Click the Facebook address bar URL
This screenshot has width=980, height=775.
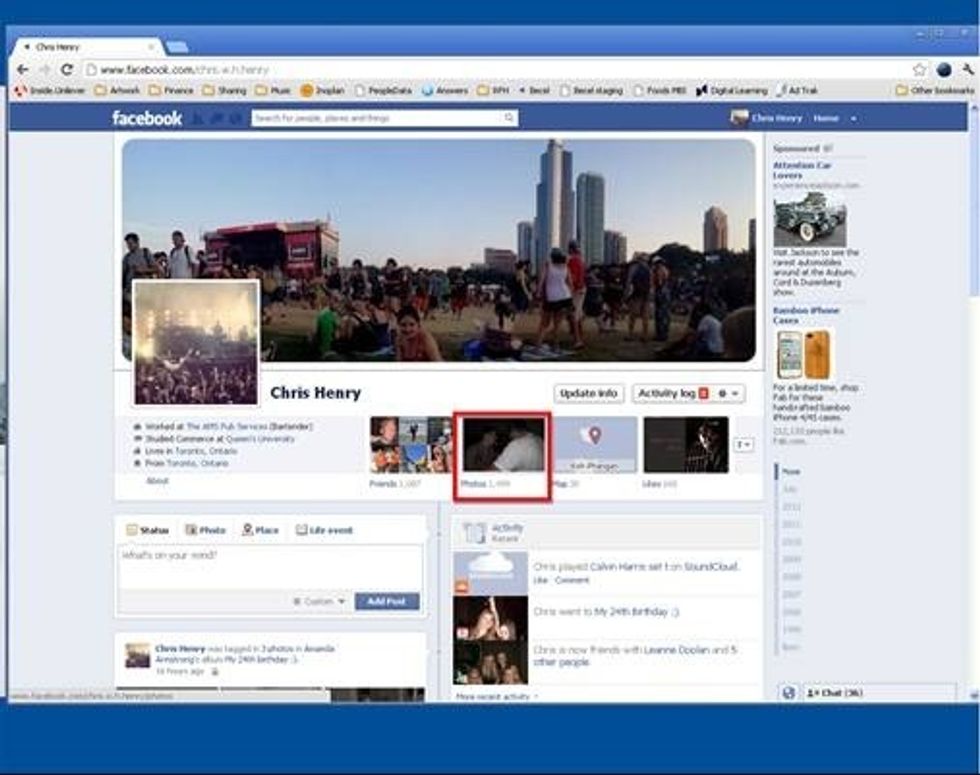[x=184, y=70]
